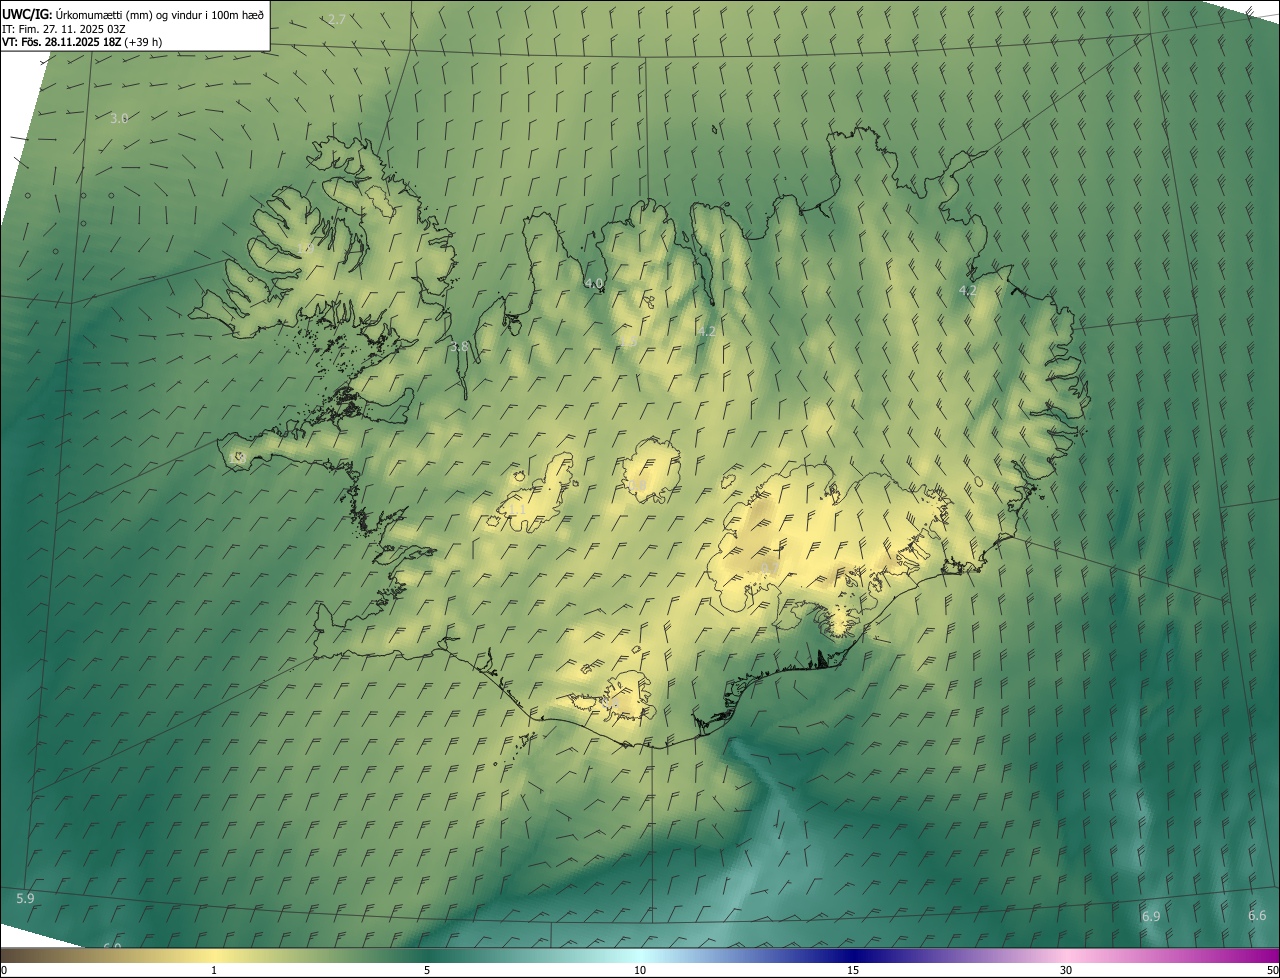
Task: Click the 6.6 value label on the map
Action: pyautogui.click(x=1257, y=915)
